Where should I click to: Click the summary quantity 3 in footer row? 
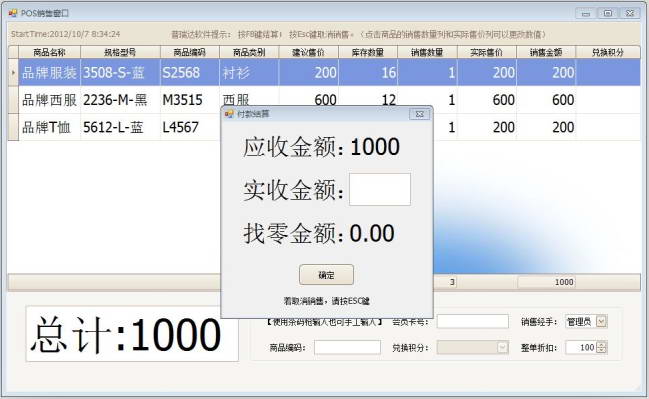(445, 282)
